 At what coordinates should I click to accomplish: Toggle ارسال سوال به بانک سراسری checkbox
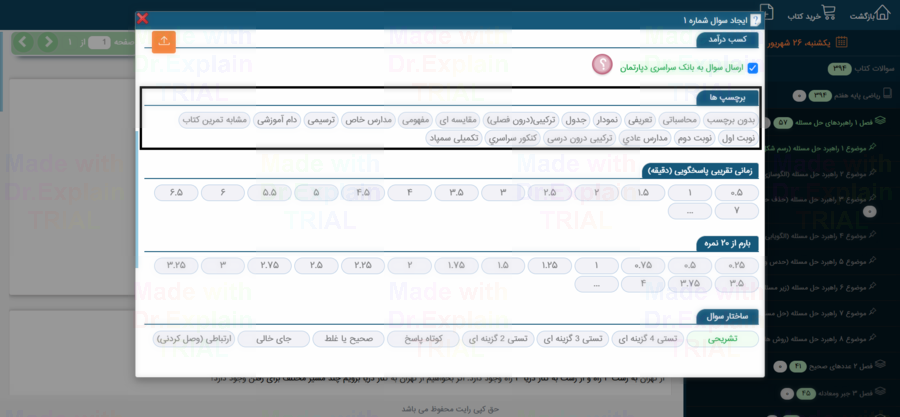pyautogui.click(x=752, y=68)
